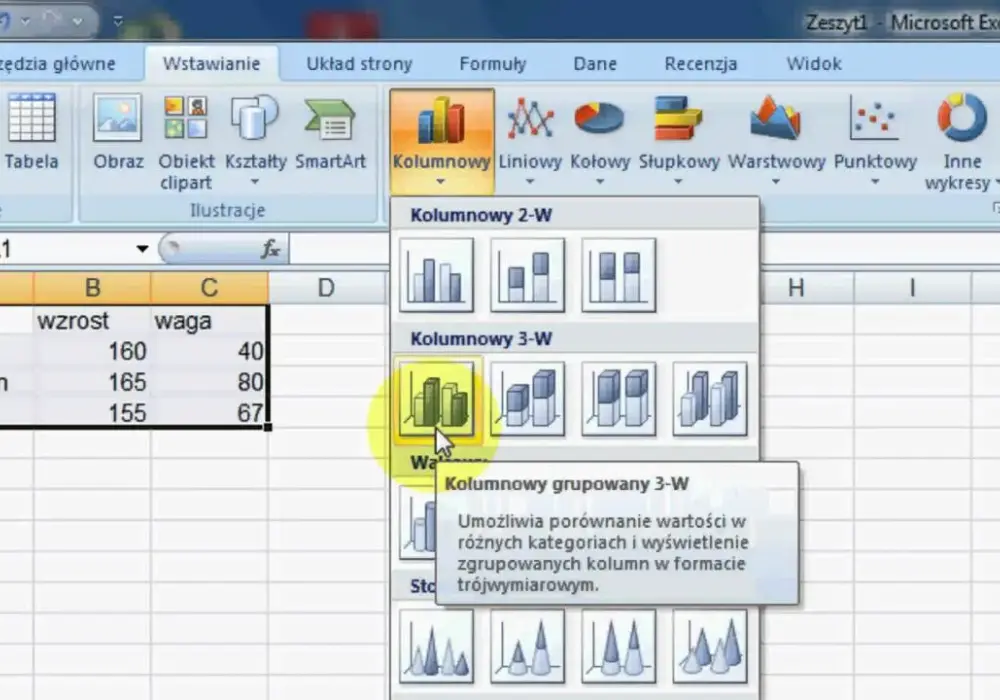Viewport: 1000px width, 700px height.
Task: Open Inne wykresy chart options
Action: (961, 142)
